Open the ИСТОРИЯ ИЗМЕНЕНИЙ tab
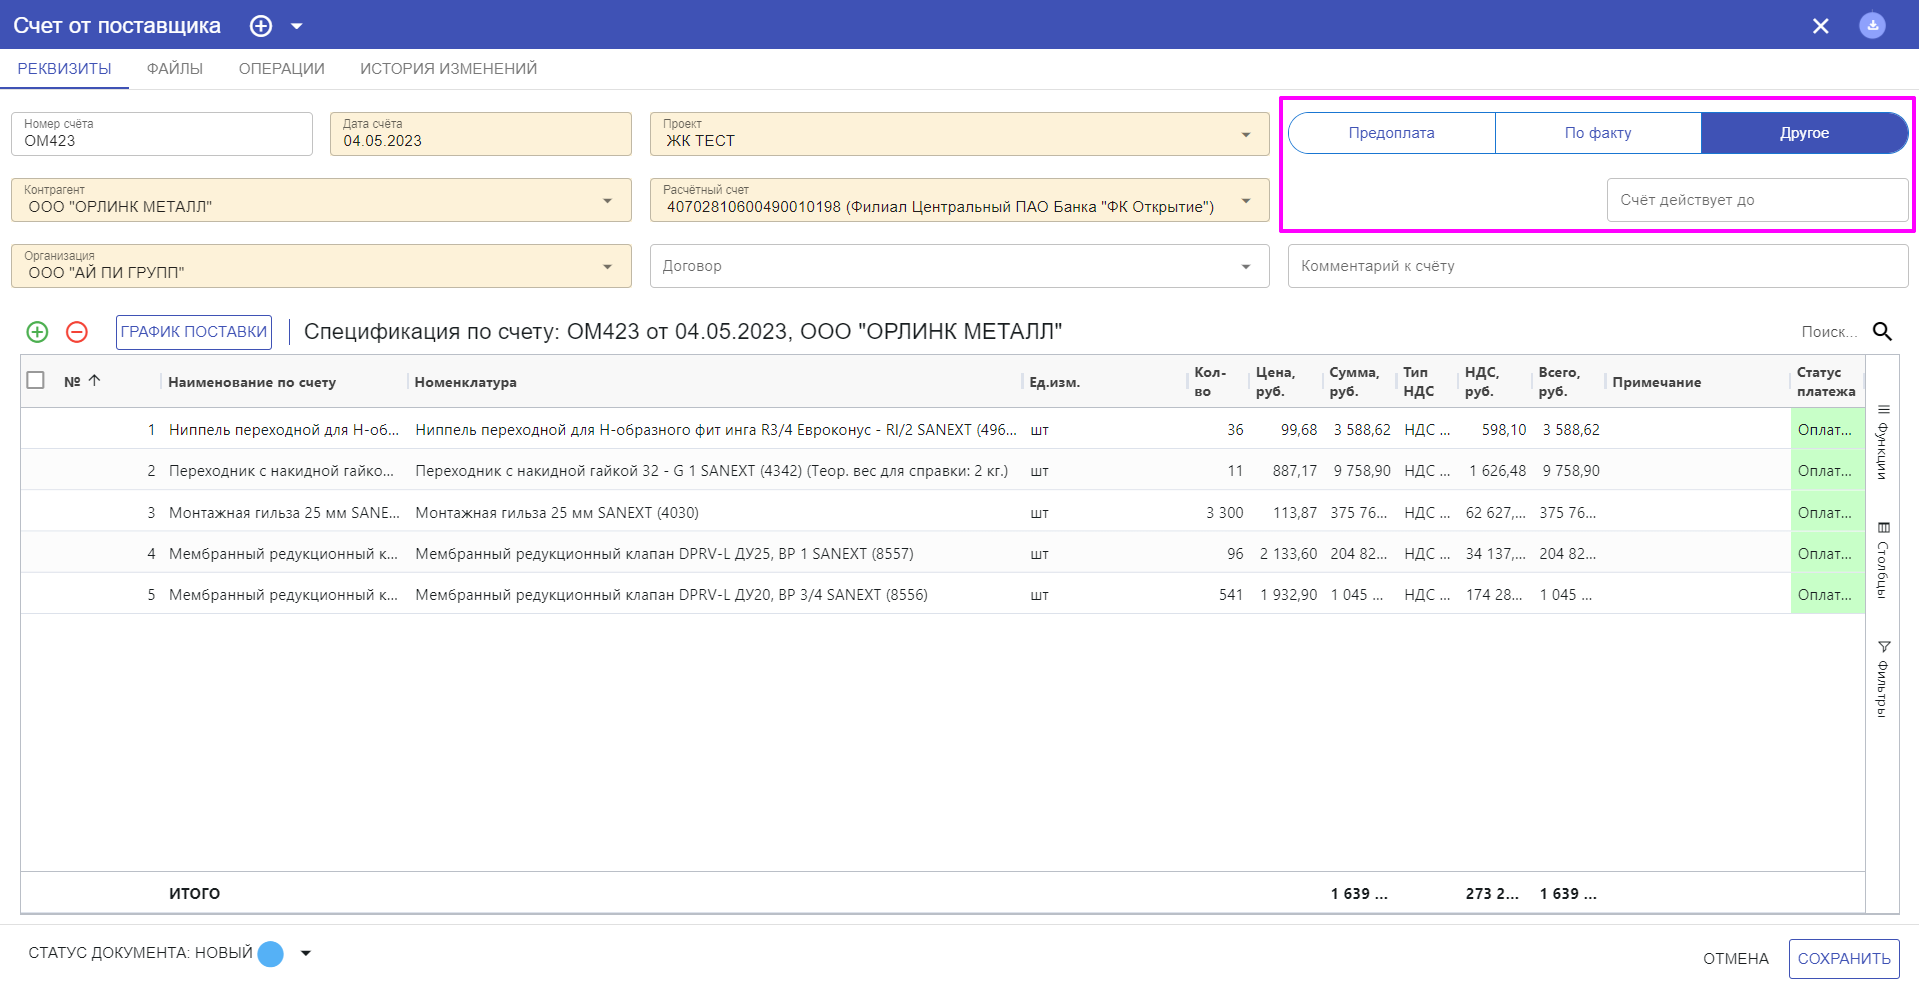Viewport: 1919px width, 989px height. tap(449, 69)
